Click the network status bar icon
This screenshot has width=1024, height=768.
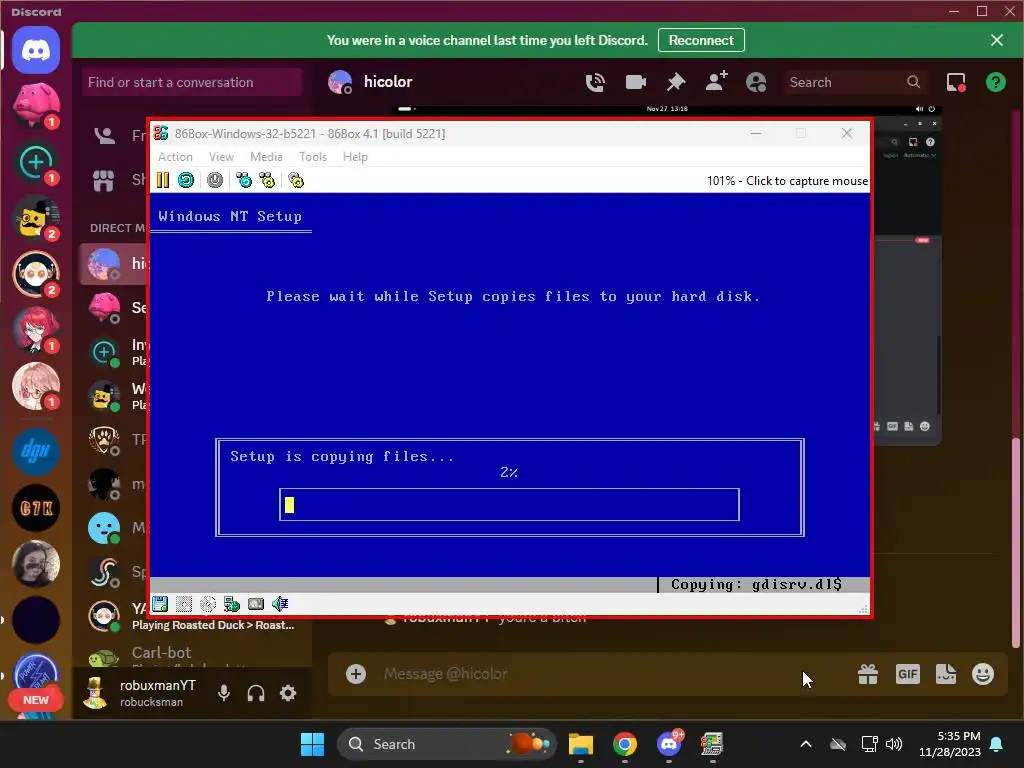coord(231,604)
